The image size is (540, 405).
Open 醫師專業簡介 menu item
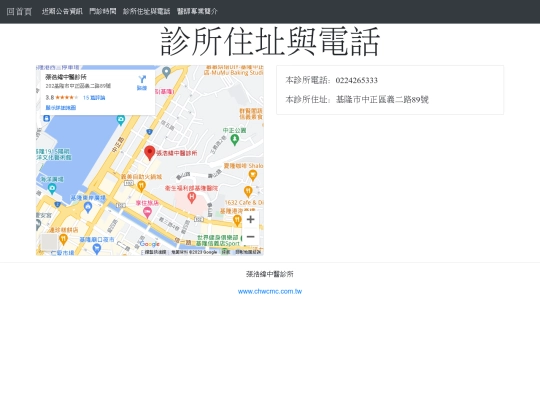[x=197, y=11]
